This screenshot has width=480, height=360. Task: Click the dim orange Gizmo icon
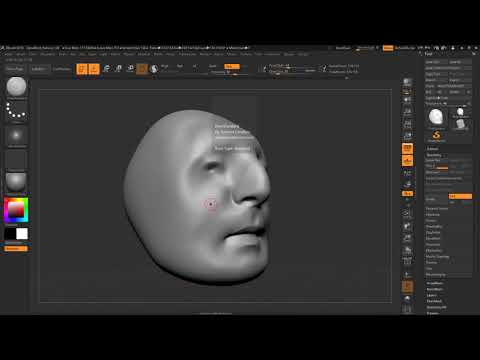pos(142,69)
